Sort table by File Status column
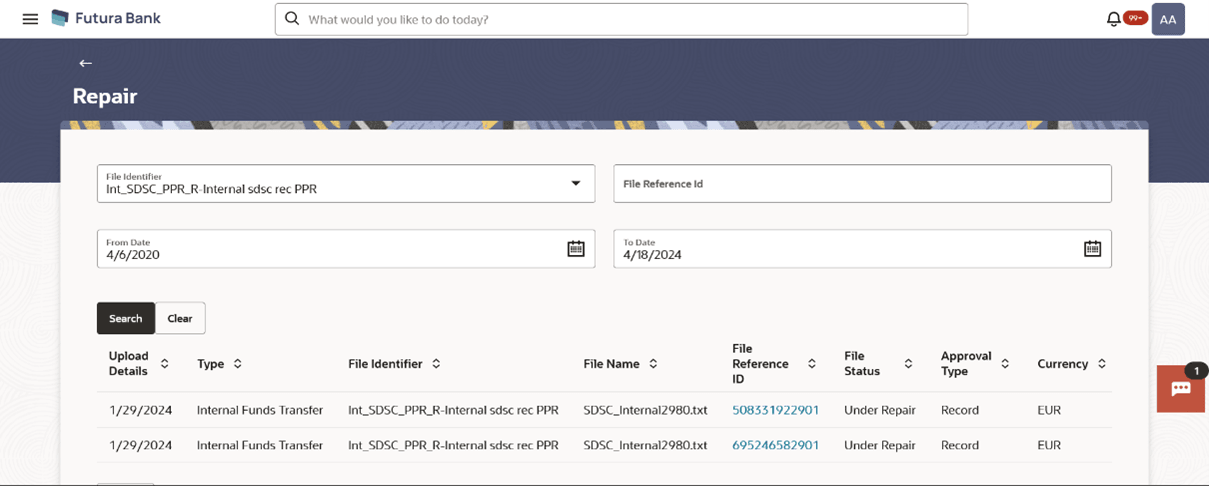Viewport: 1209px width, 486px height. (x=908, y=364)
